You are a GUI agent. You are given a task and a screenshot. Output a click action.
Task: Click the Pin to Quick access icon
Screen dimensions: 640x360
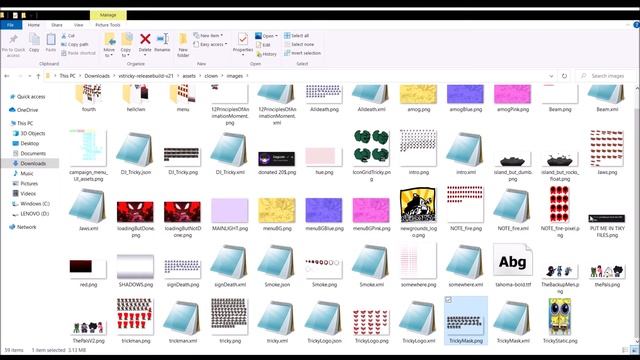[x=13, y=40]
